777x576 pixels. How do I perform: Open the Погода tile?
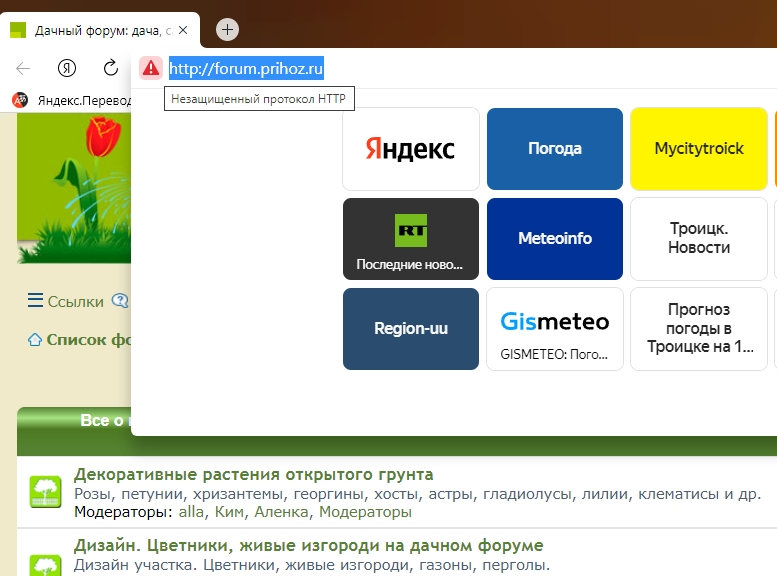point(555,149)
